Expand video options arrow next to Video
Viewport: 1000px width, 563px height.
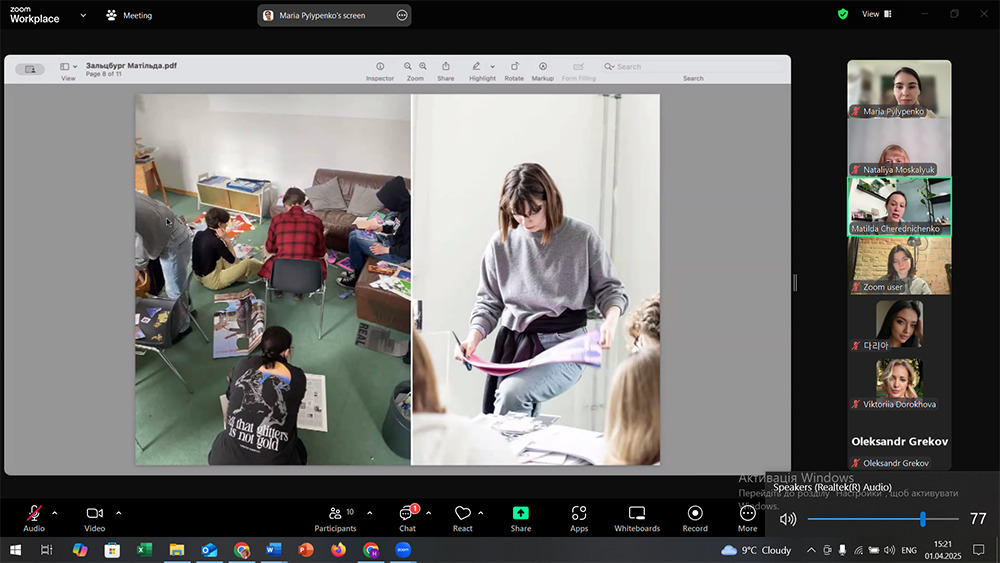point(119,513)
